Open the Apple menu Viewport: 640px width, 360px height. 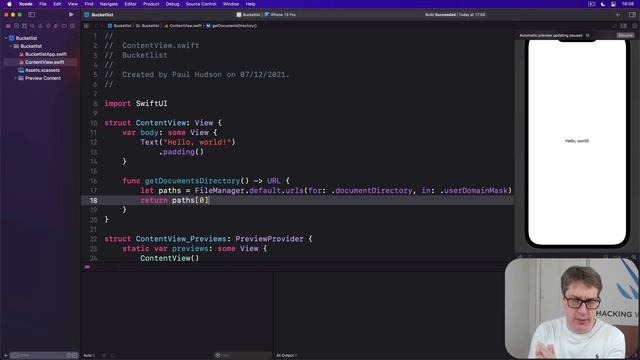click(x=9, y=4)
